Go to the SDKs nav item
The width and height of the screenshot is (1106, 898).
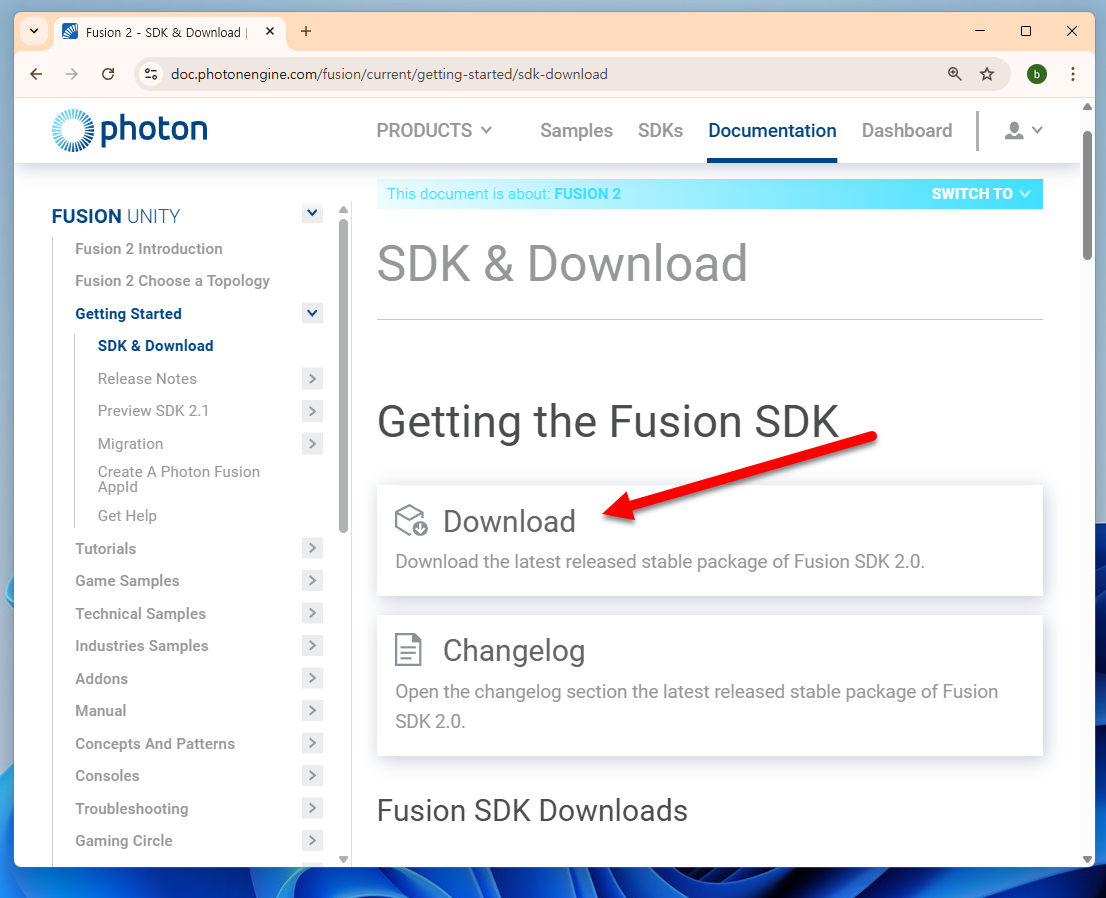coord(660,131)
